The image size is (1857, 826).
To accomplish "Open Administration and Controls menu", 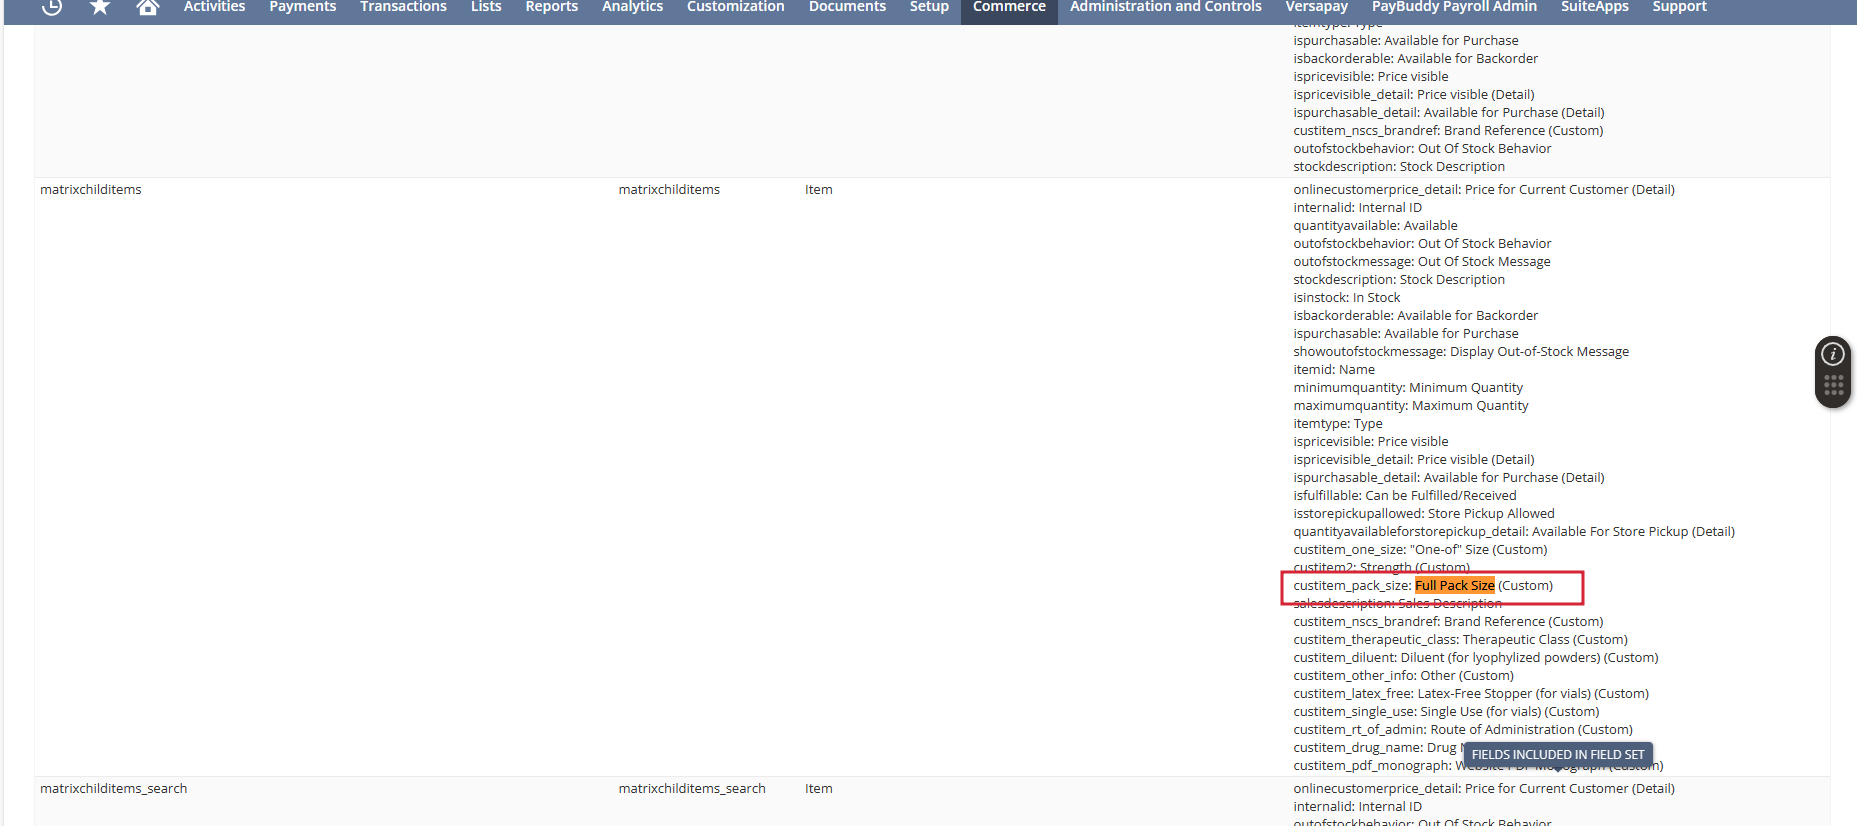I will tap(1165, 7).
